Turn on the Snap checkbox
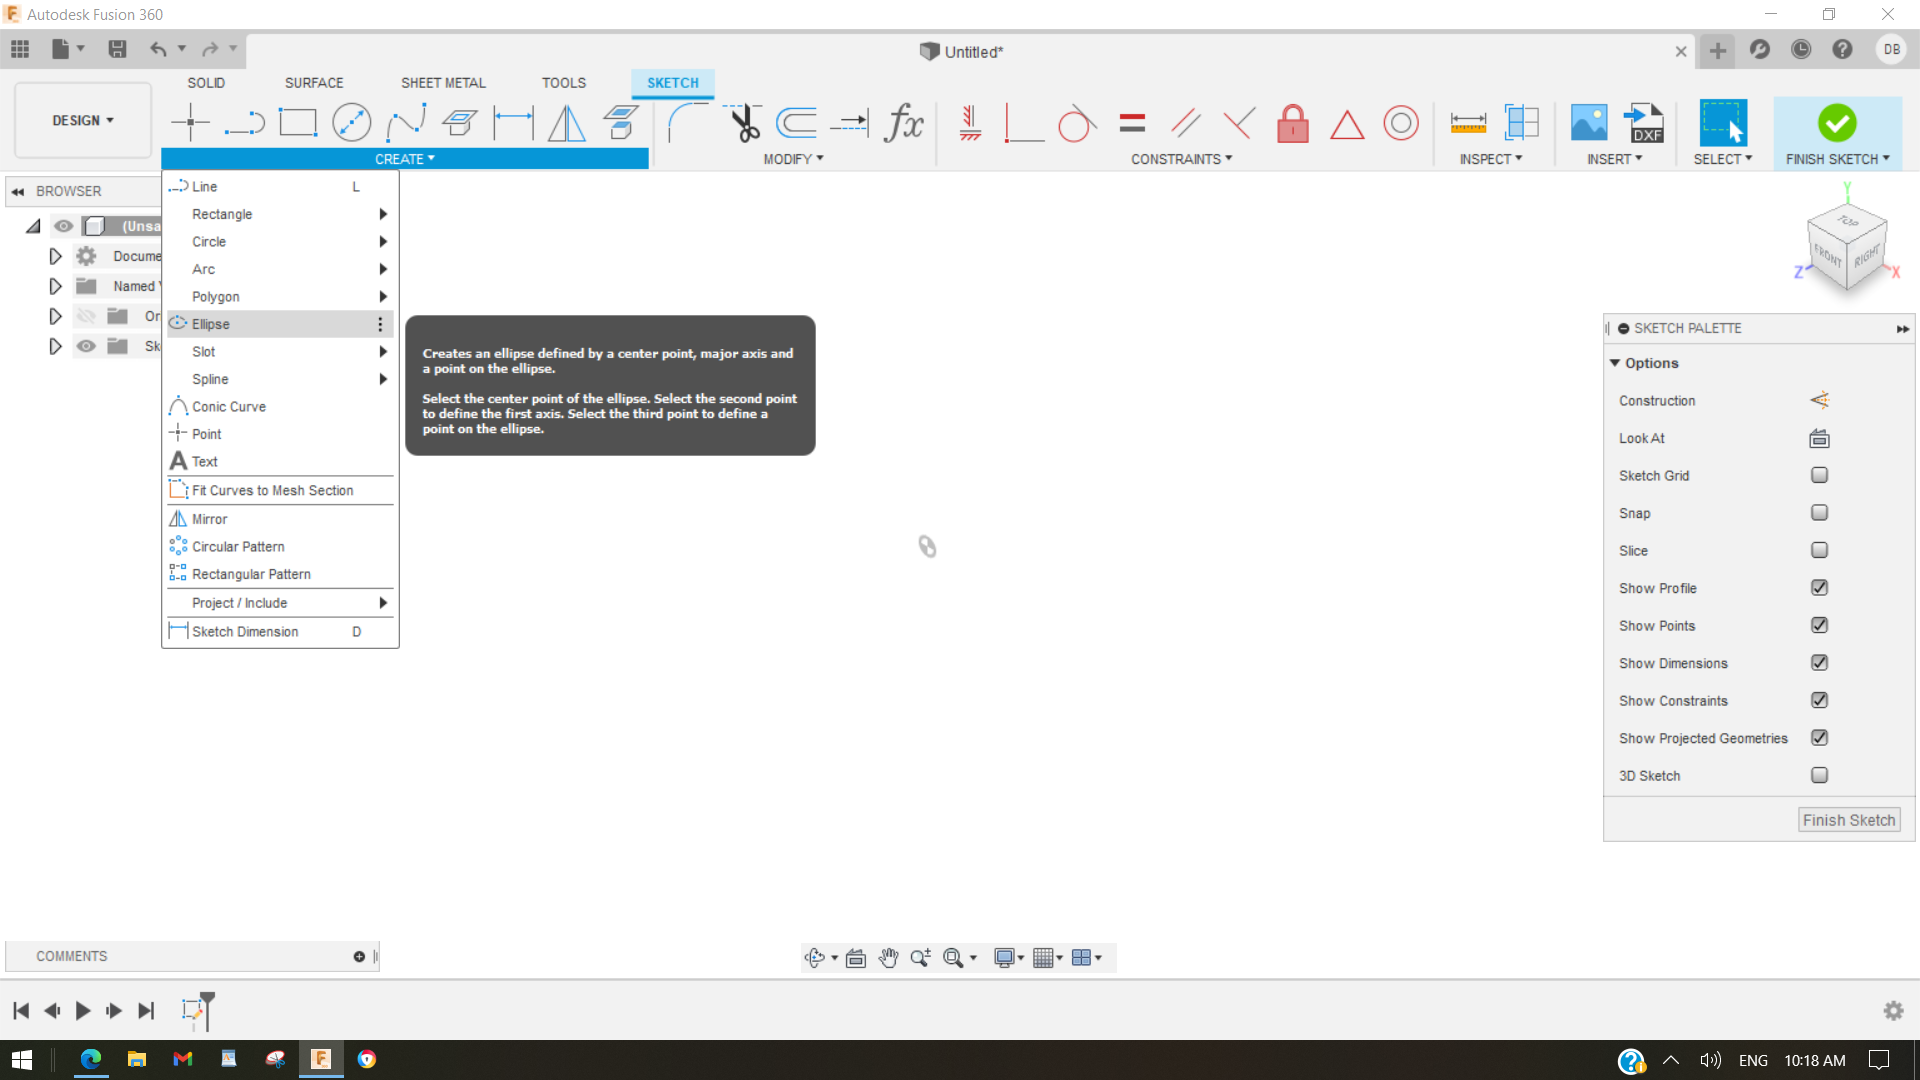1920x1080 pixels. point(1819,513)
